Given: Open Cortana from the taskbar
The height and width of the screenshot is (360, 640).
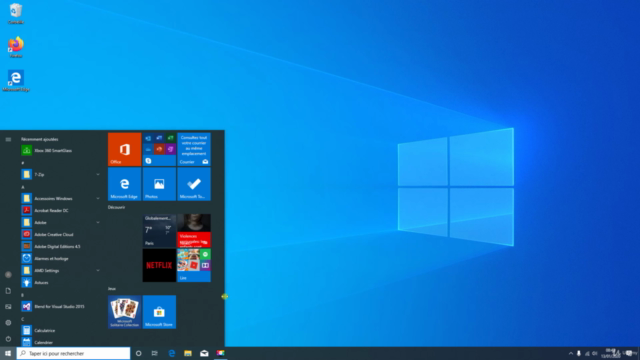Looking at the screenshot, I should (138, 353).
